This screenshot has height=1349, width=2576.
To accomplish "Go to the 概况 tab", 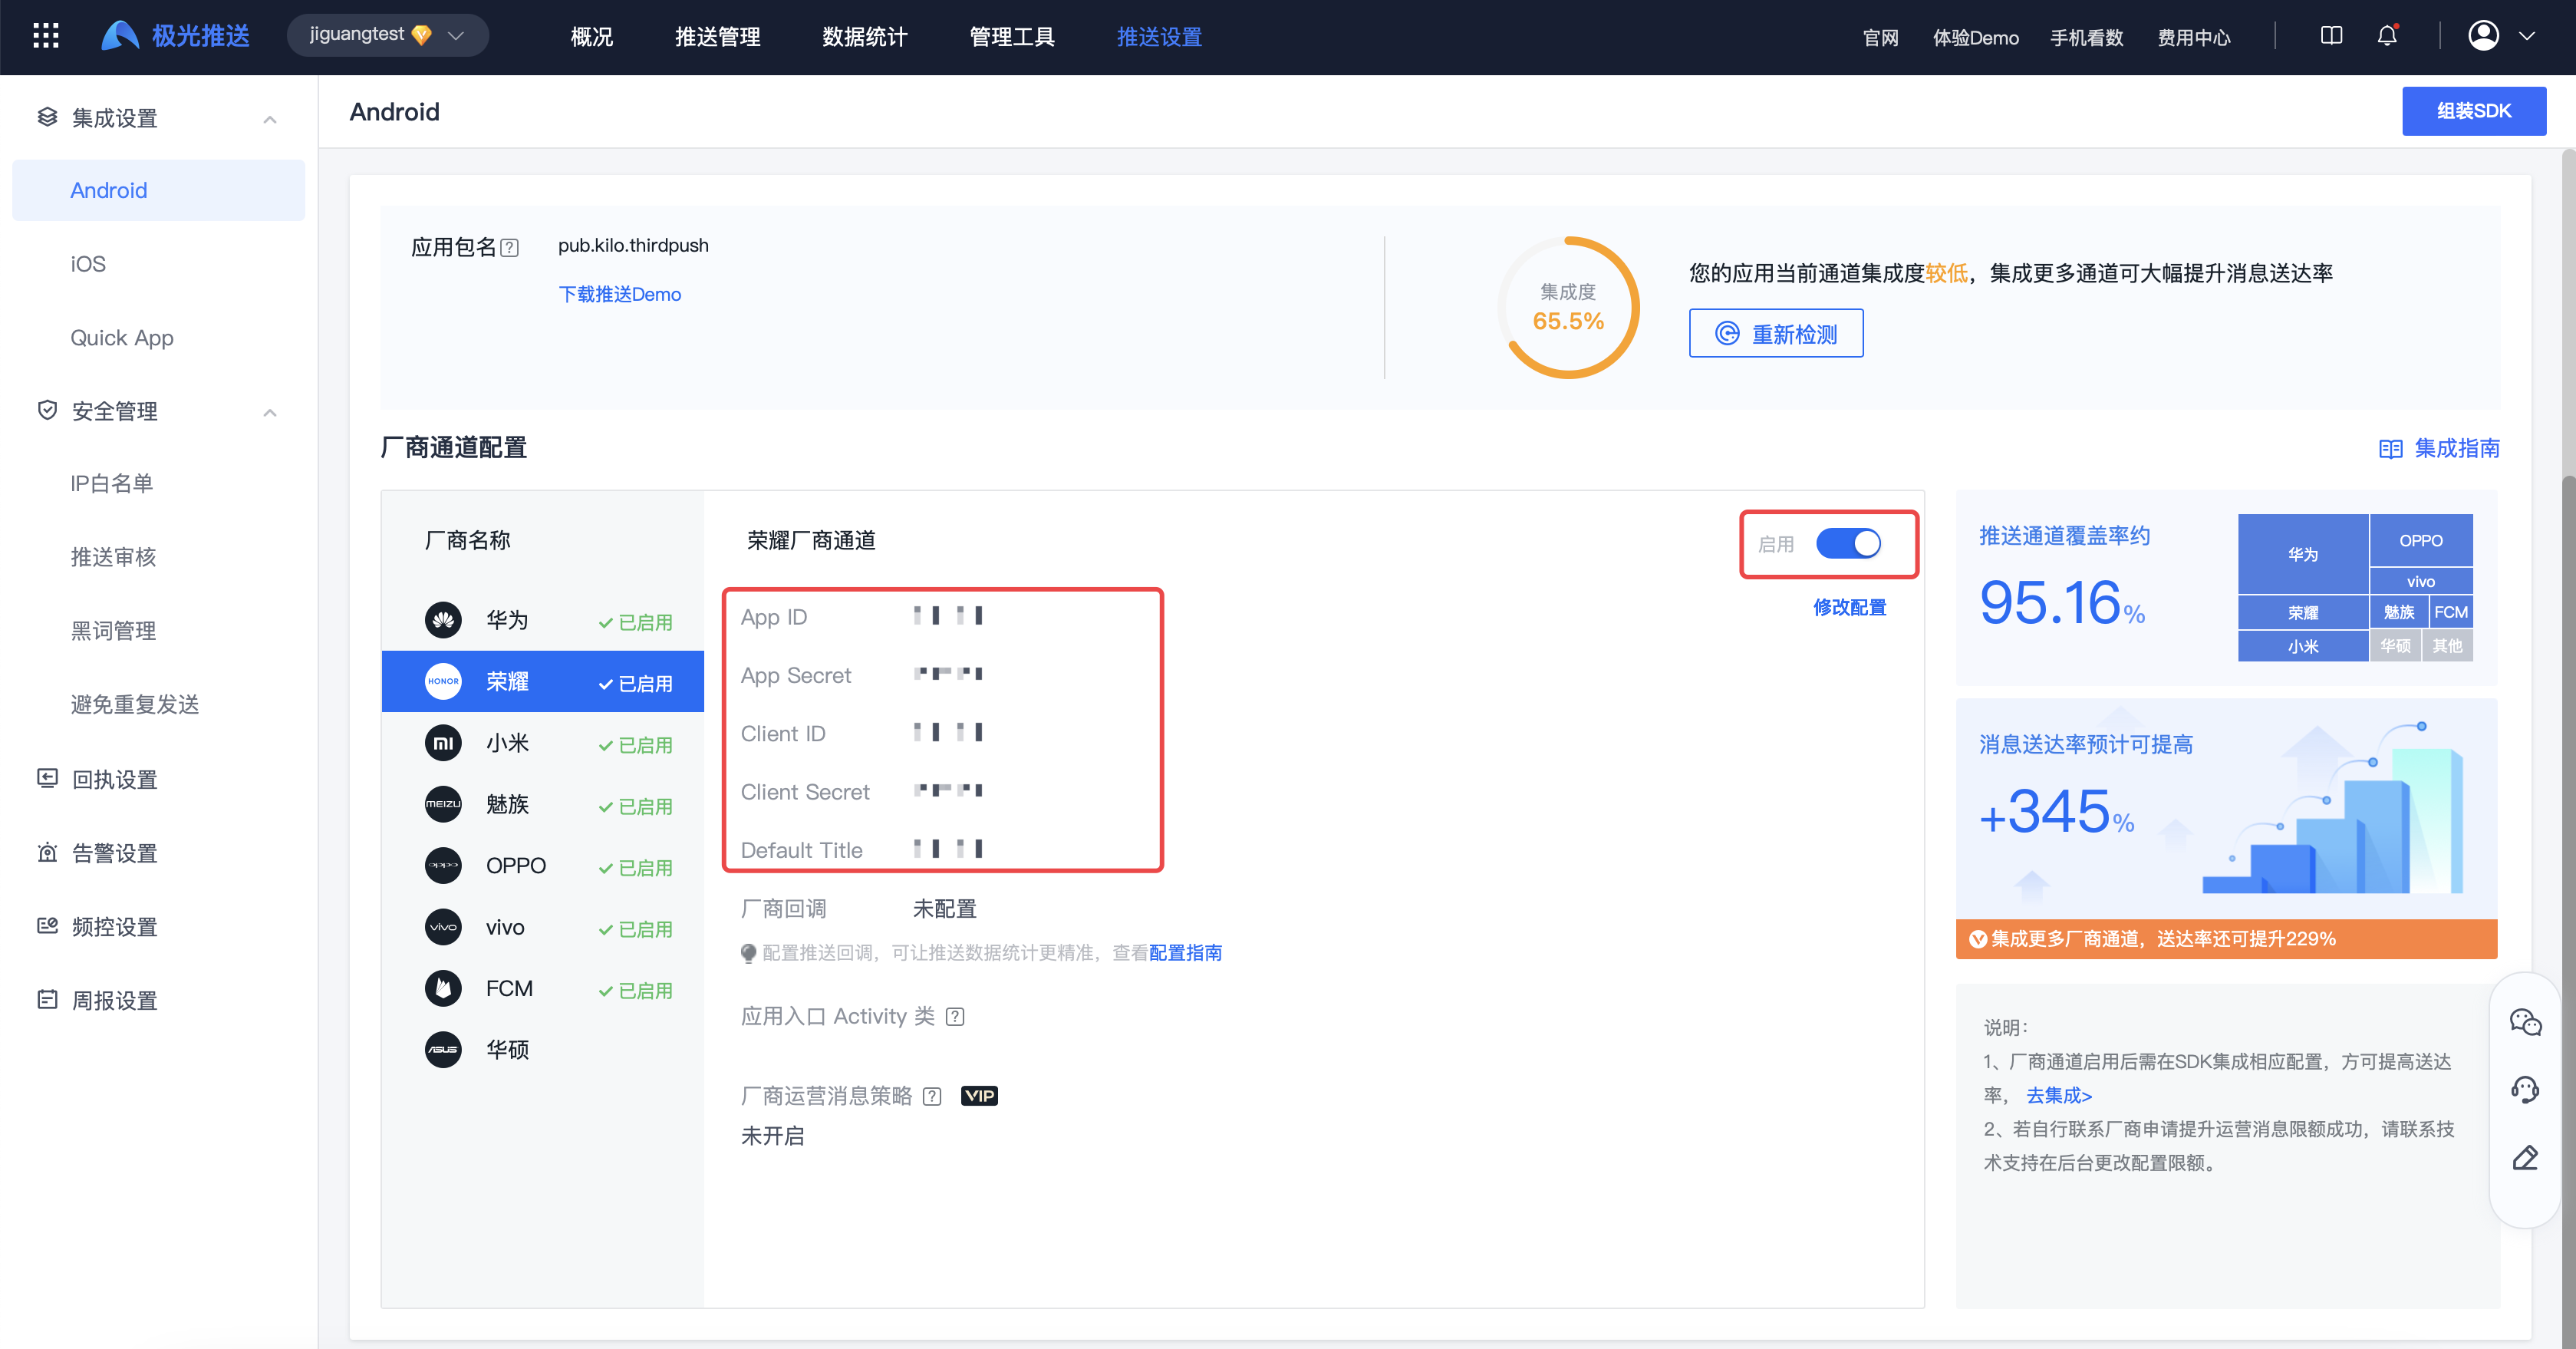I will click(x=592, y=37).
